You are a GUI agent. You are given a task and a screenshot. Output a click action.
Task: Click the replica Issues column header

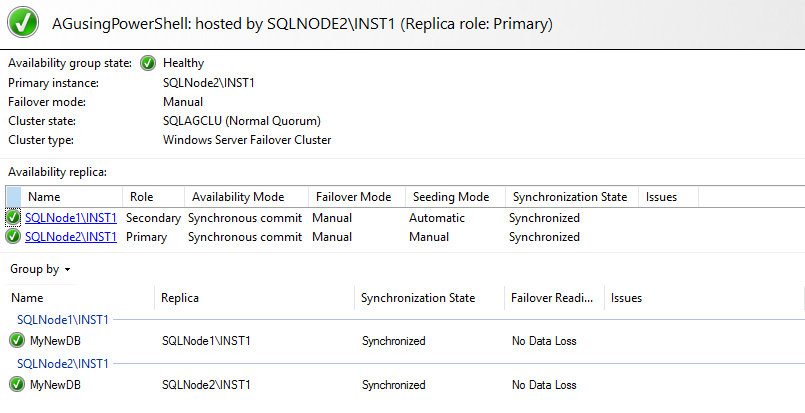662,197
